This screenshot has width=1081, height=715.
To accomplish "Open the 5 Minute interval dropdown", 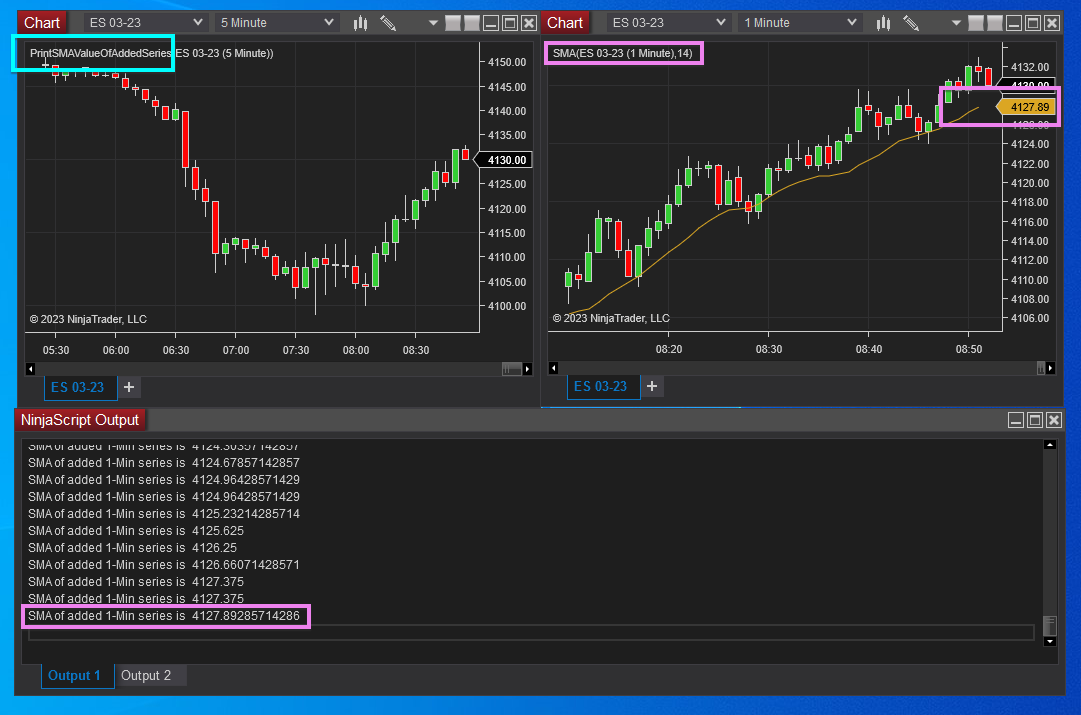I will click(x=276, y=23).
